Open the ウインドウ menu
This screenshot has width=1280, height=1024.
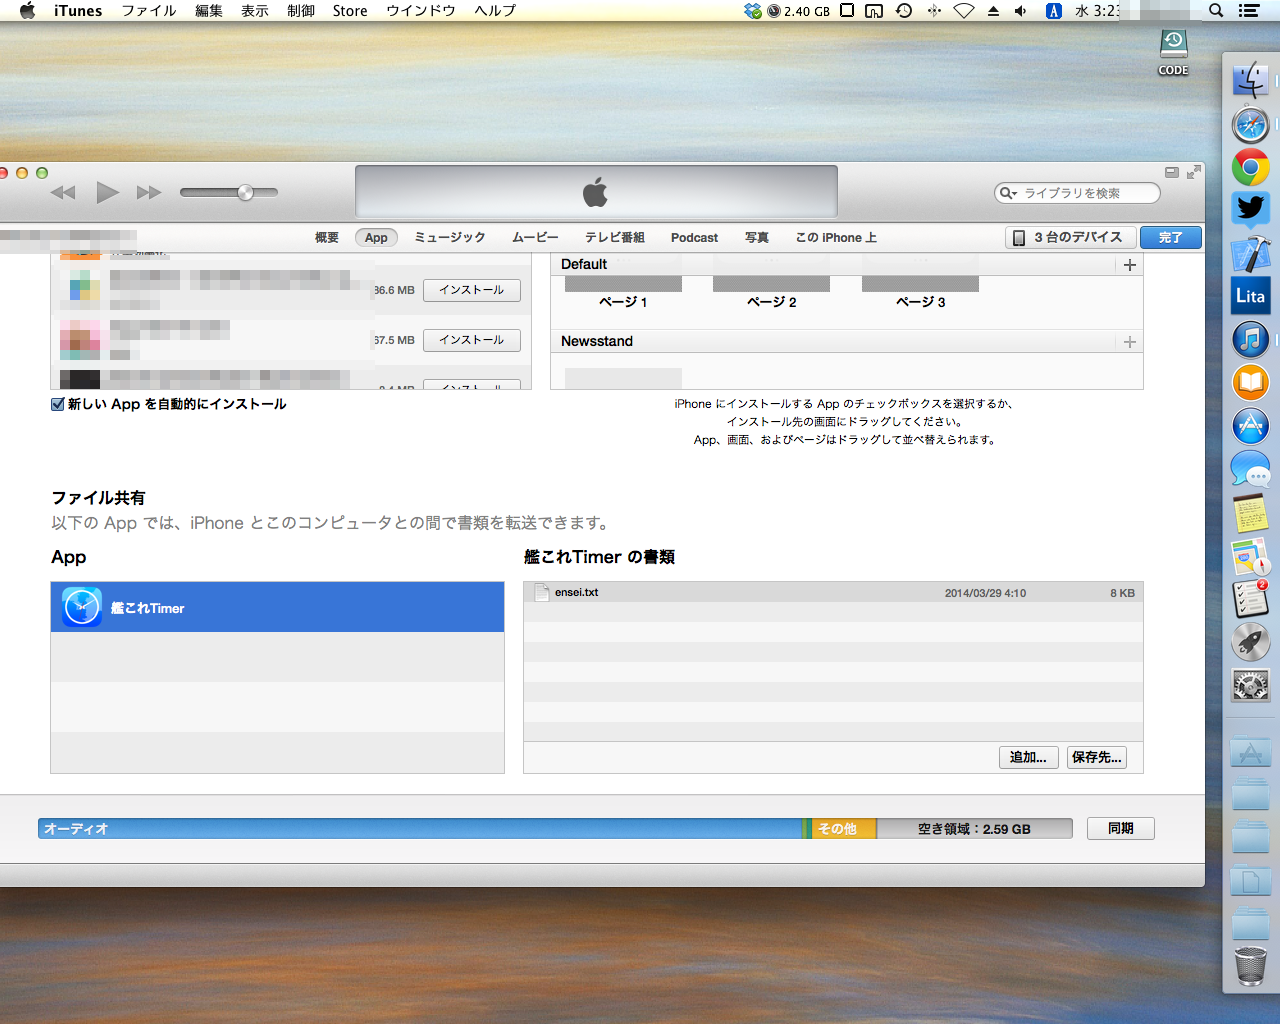click(421, 10)
